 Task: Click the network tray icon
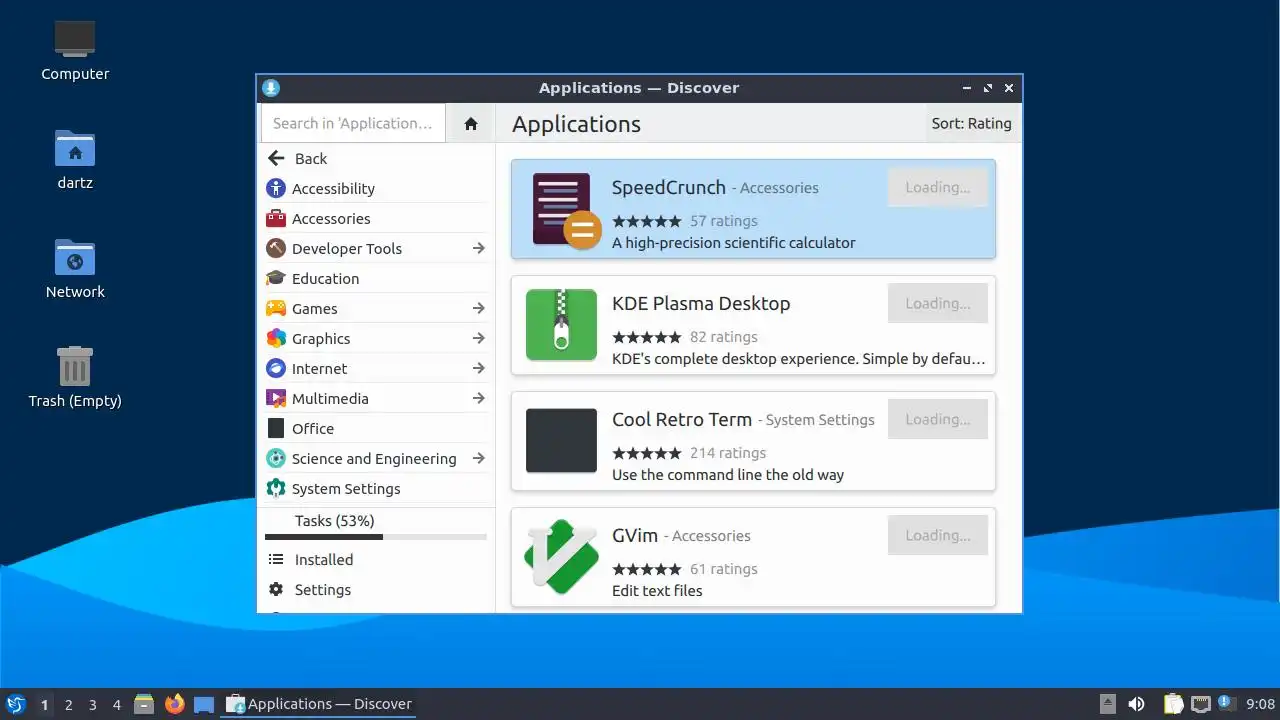point(1200,704)
